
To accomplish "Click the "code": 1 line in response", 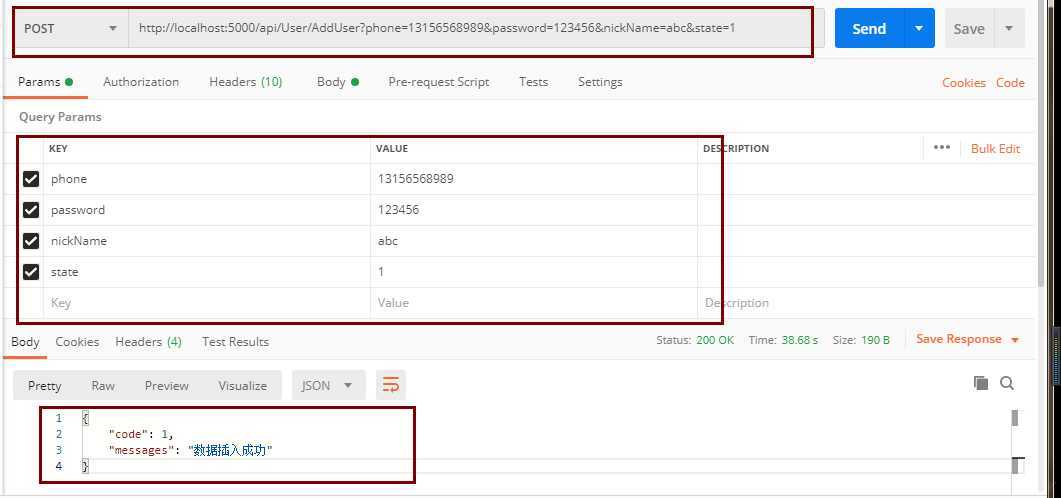I will point(141,434).
